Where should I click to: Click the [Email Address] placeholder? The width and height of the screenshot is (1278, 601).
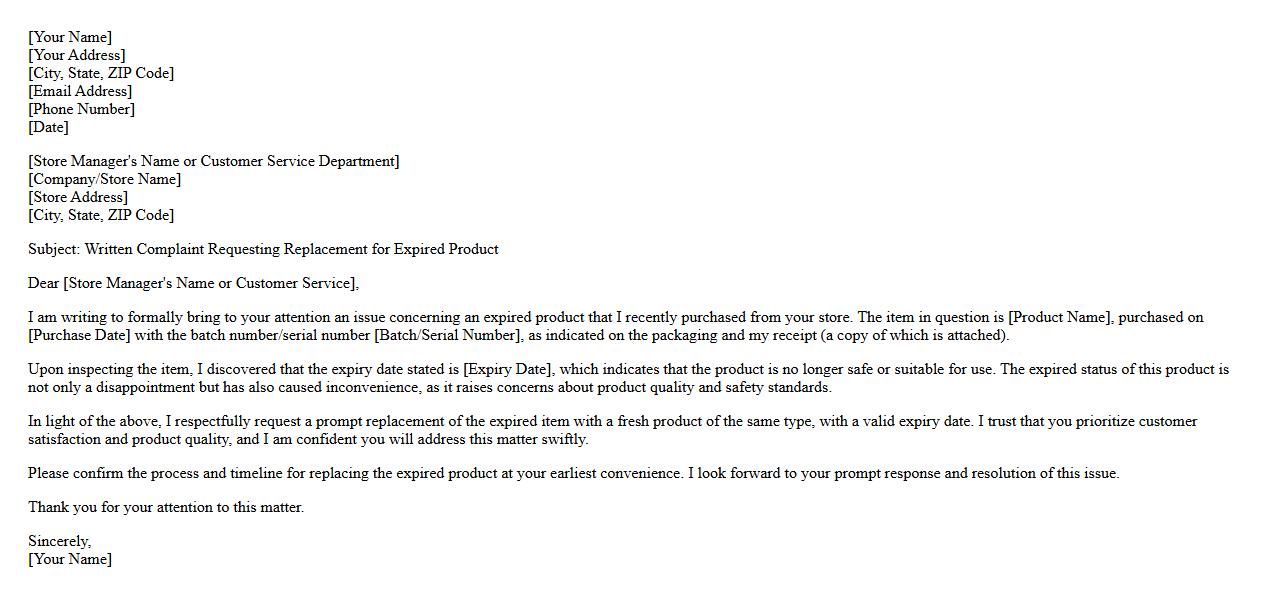click(80, 91)
